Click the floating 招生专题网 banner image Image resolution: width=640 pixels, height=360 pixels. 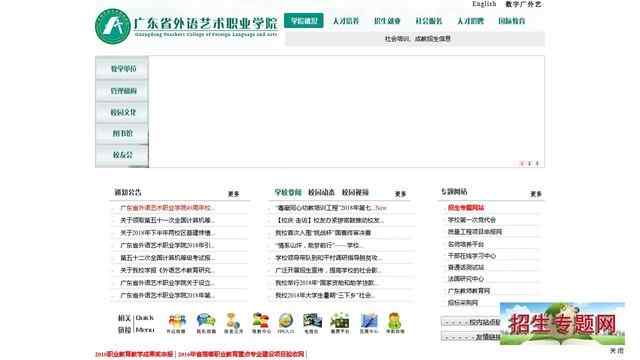pyautogui.click(x=562, y=324)
